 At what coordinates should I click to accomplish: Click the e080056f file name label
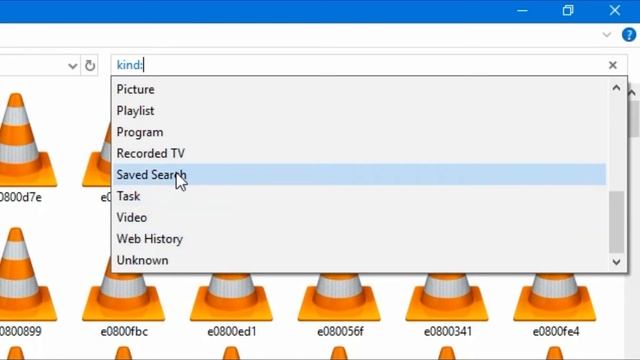tap(340, 331)
